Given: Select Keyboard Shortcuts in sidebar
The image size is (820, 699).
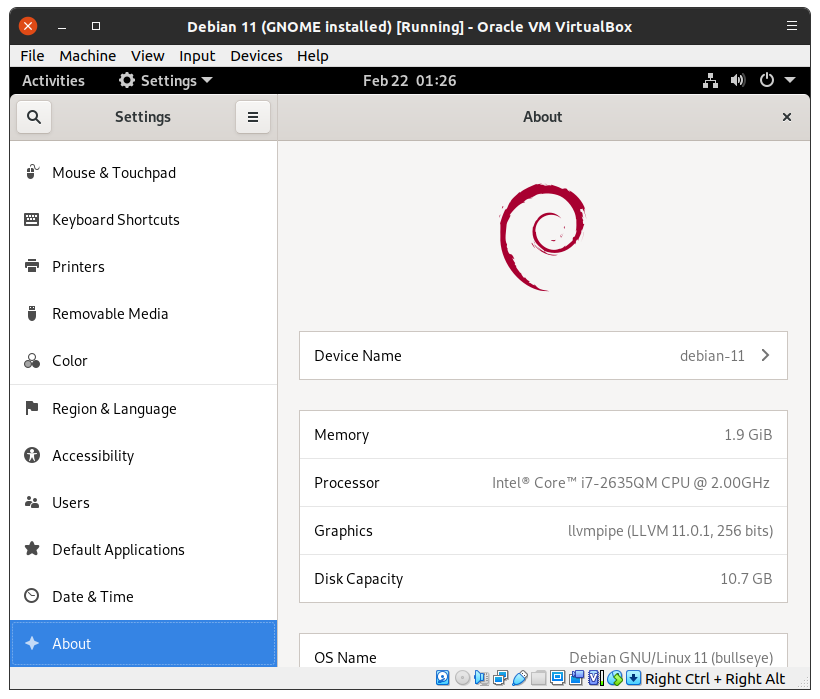Looking at the screenshot, I should 116,220.
